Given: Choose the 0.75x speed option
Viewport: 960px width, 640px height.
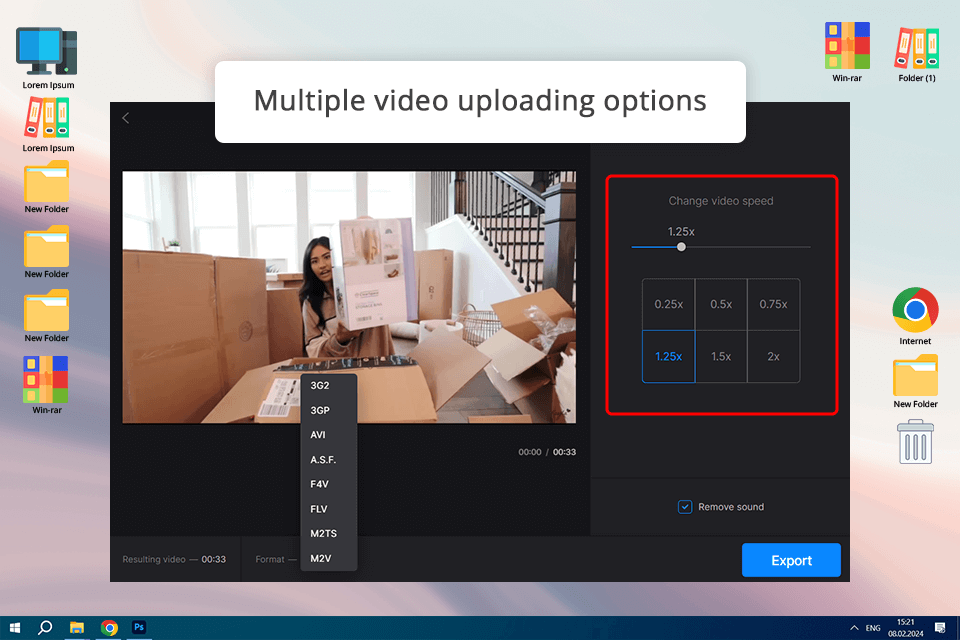Looking at the screenshot, I should coord(773,304).
